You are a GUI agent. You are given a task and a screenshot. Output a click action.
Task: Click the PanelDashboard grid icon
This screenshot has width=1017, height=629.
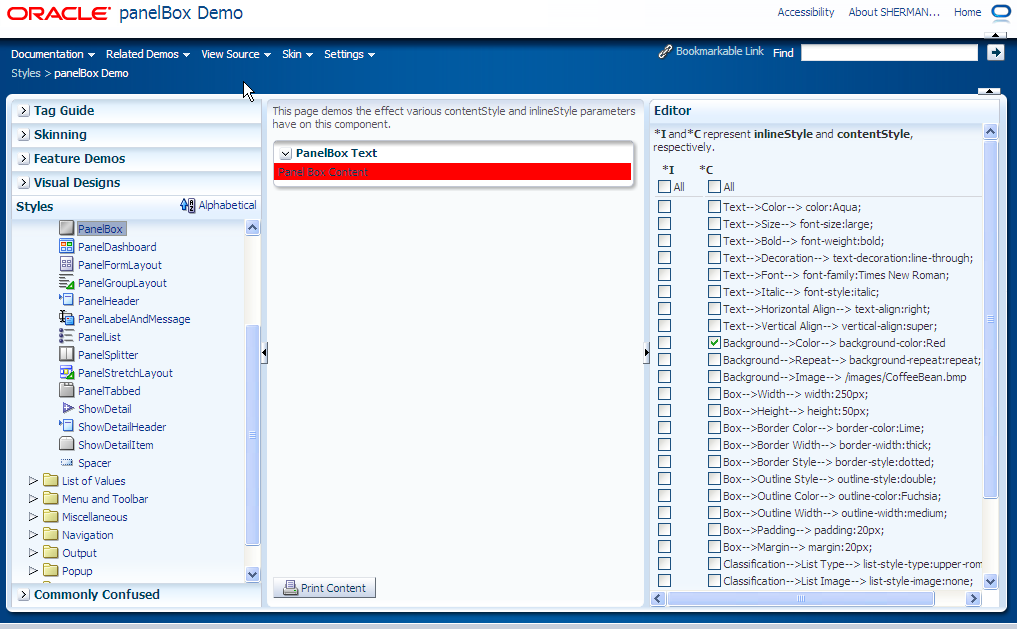(x=66, y=246)
